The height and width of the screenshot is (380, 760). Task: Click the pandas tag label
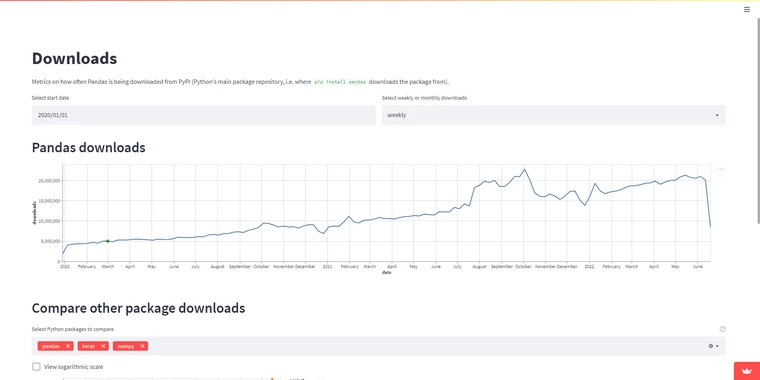pyautogui.click(x=51, y=346)
